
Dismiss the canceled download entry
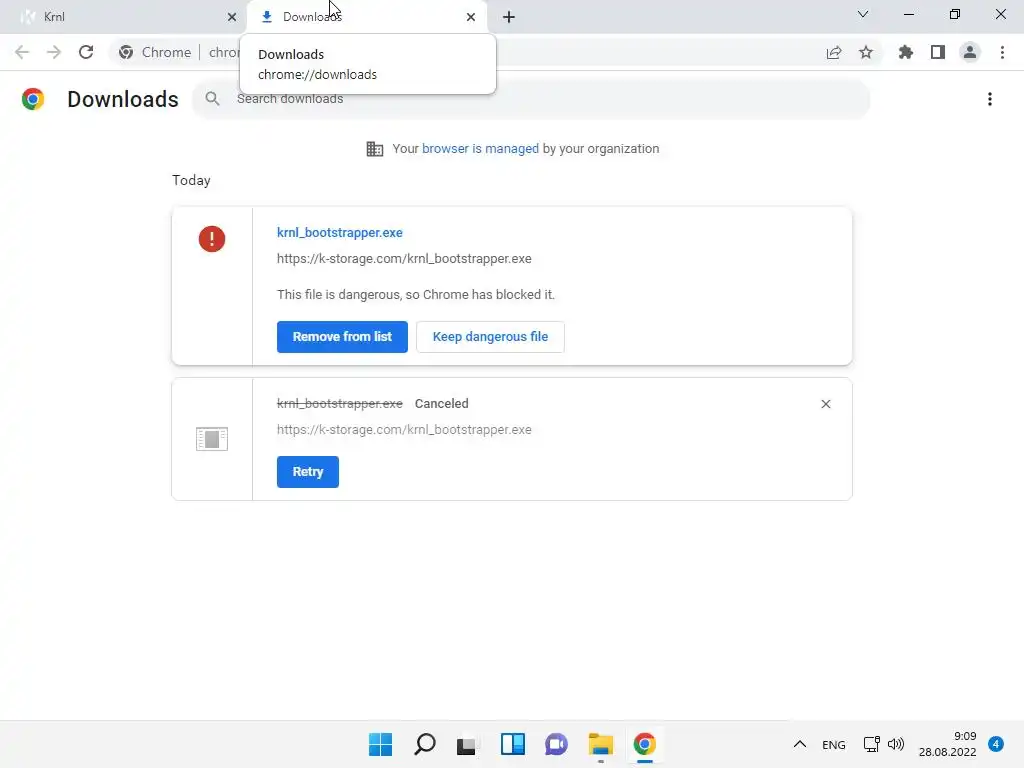coord(825,404)
